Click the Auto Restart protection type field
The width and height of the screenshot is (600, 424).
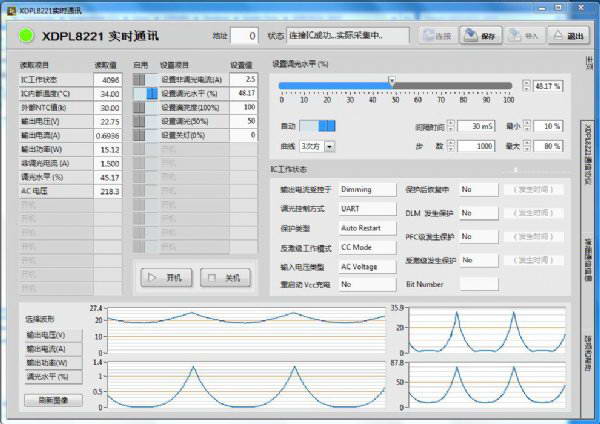[x=367, y=228]
